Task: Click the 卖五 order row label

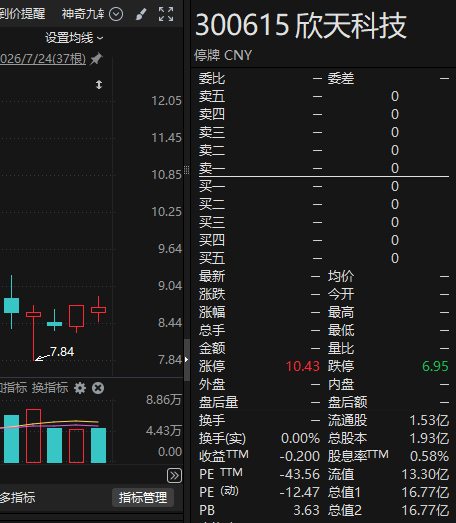Action: pos(212,97)
